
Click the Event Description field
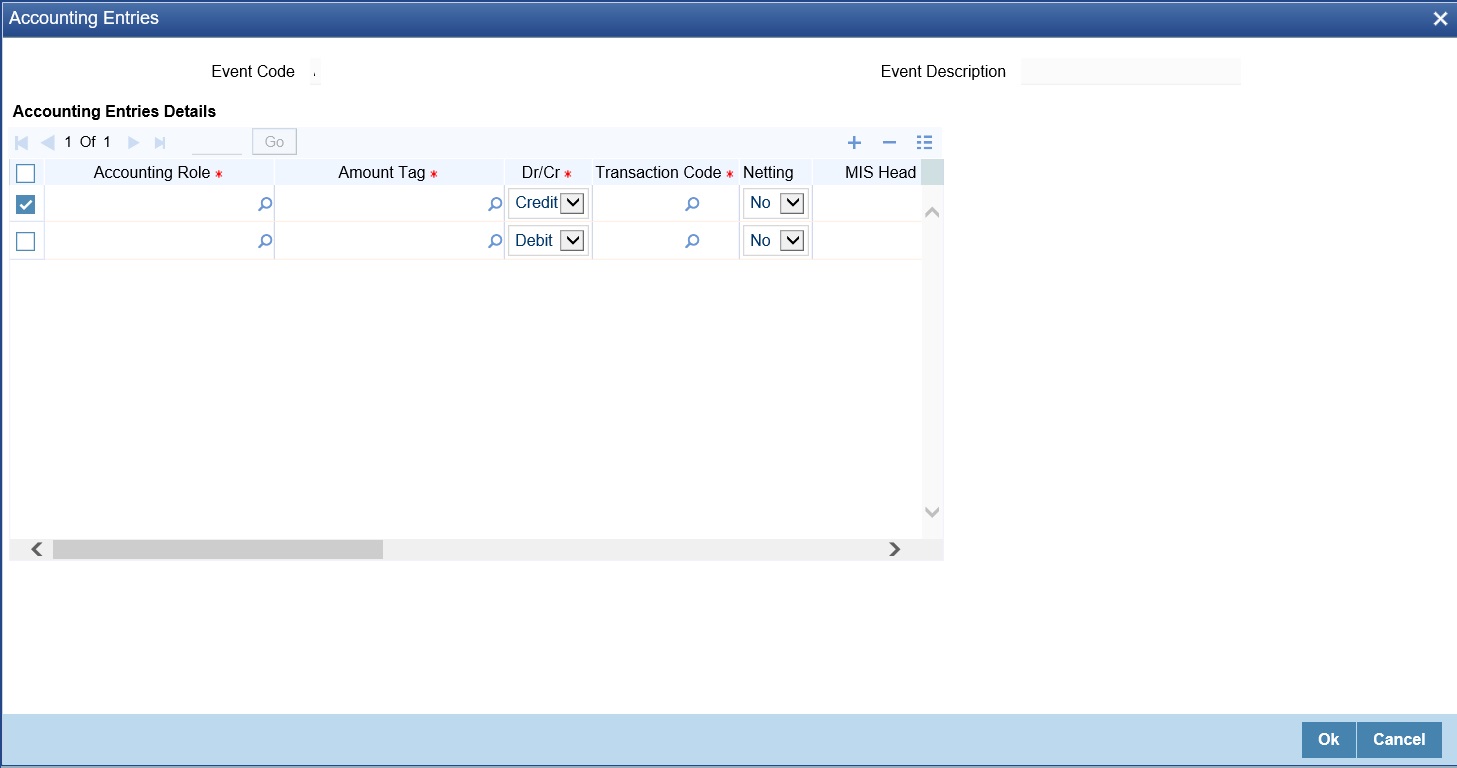click(1131, 72)
